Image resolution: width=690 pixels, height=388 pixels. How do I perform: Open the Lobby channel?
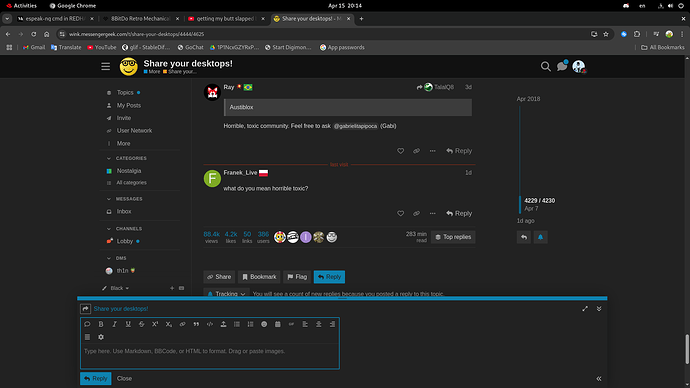125,241
